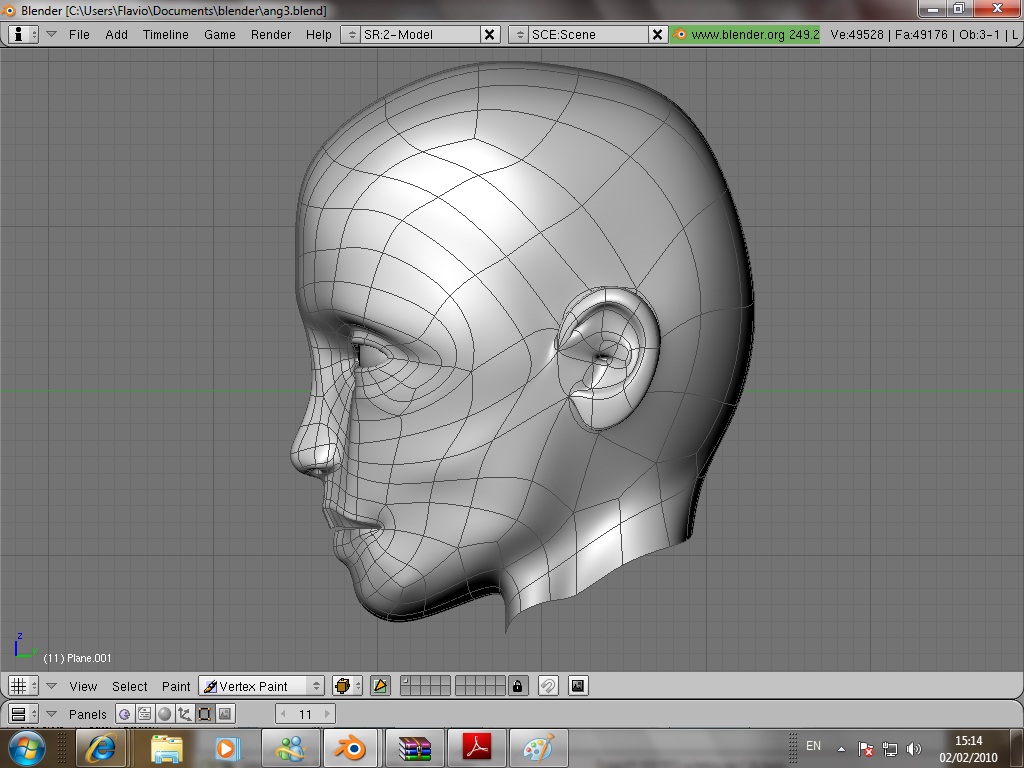Click the Logic context icon in Panels
1024x768 pixels.
124,714
